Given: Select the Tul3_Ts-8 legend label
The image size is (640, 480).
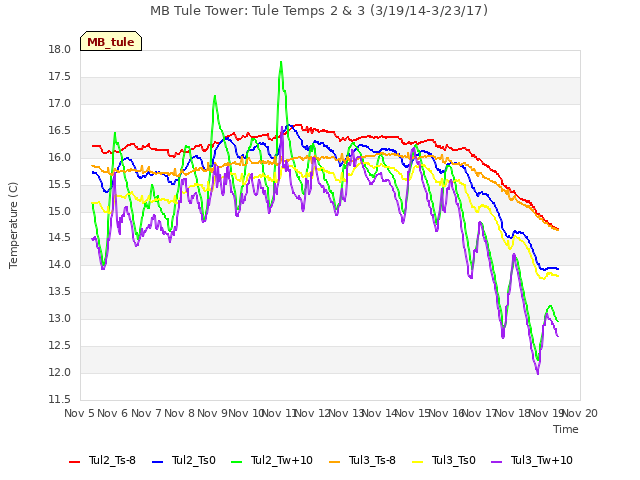Looking at the screenshot, I should pyautogui.click(x=372, y=460).
